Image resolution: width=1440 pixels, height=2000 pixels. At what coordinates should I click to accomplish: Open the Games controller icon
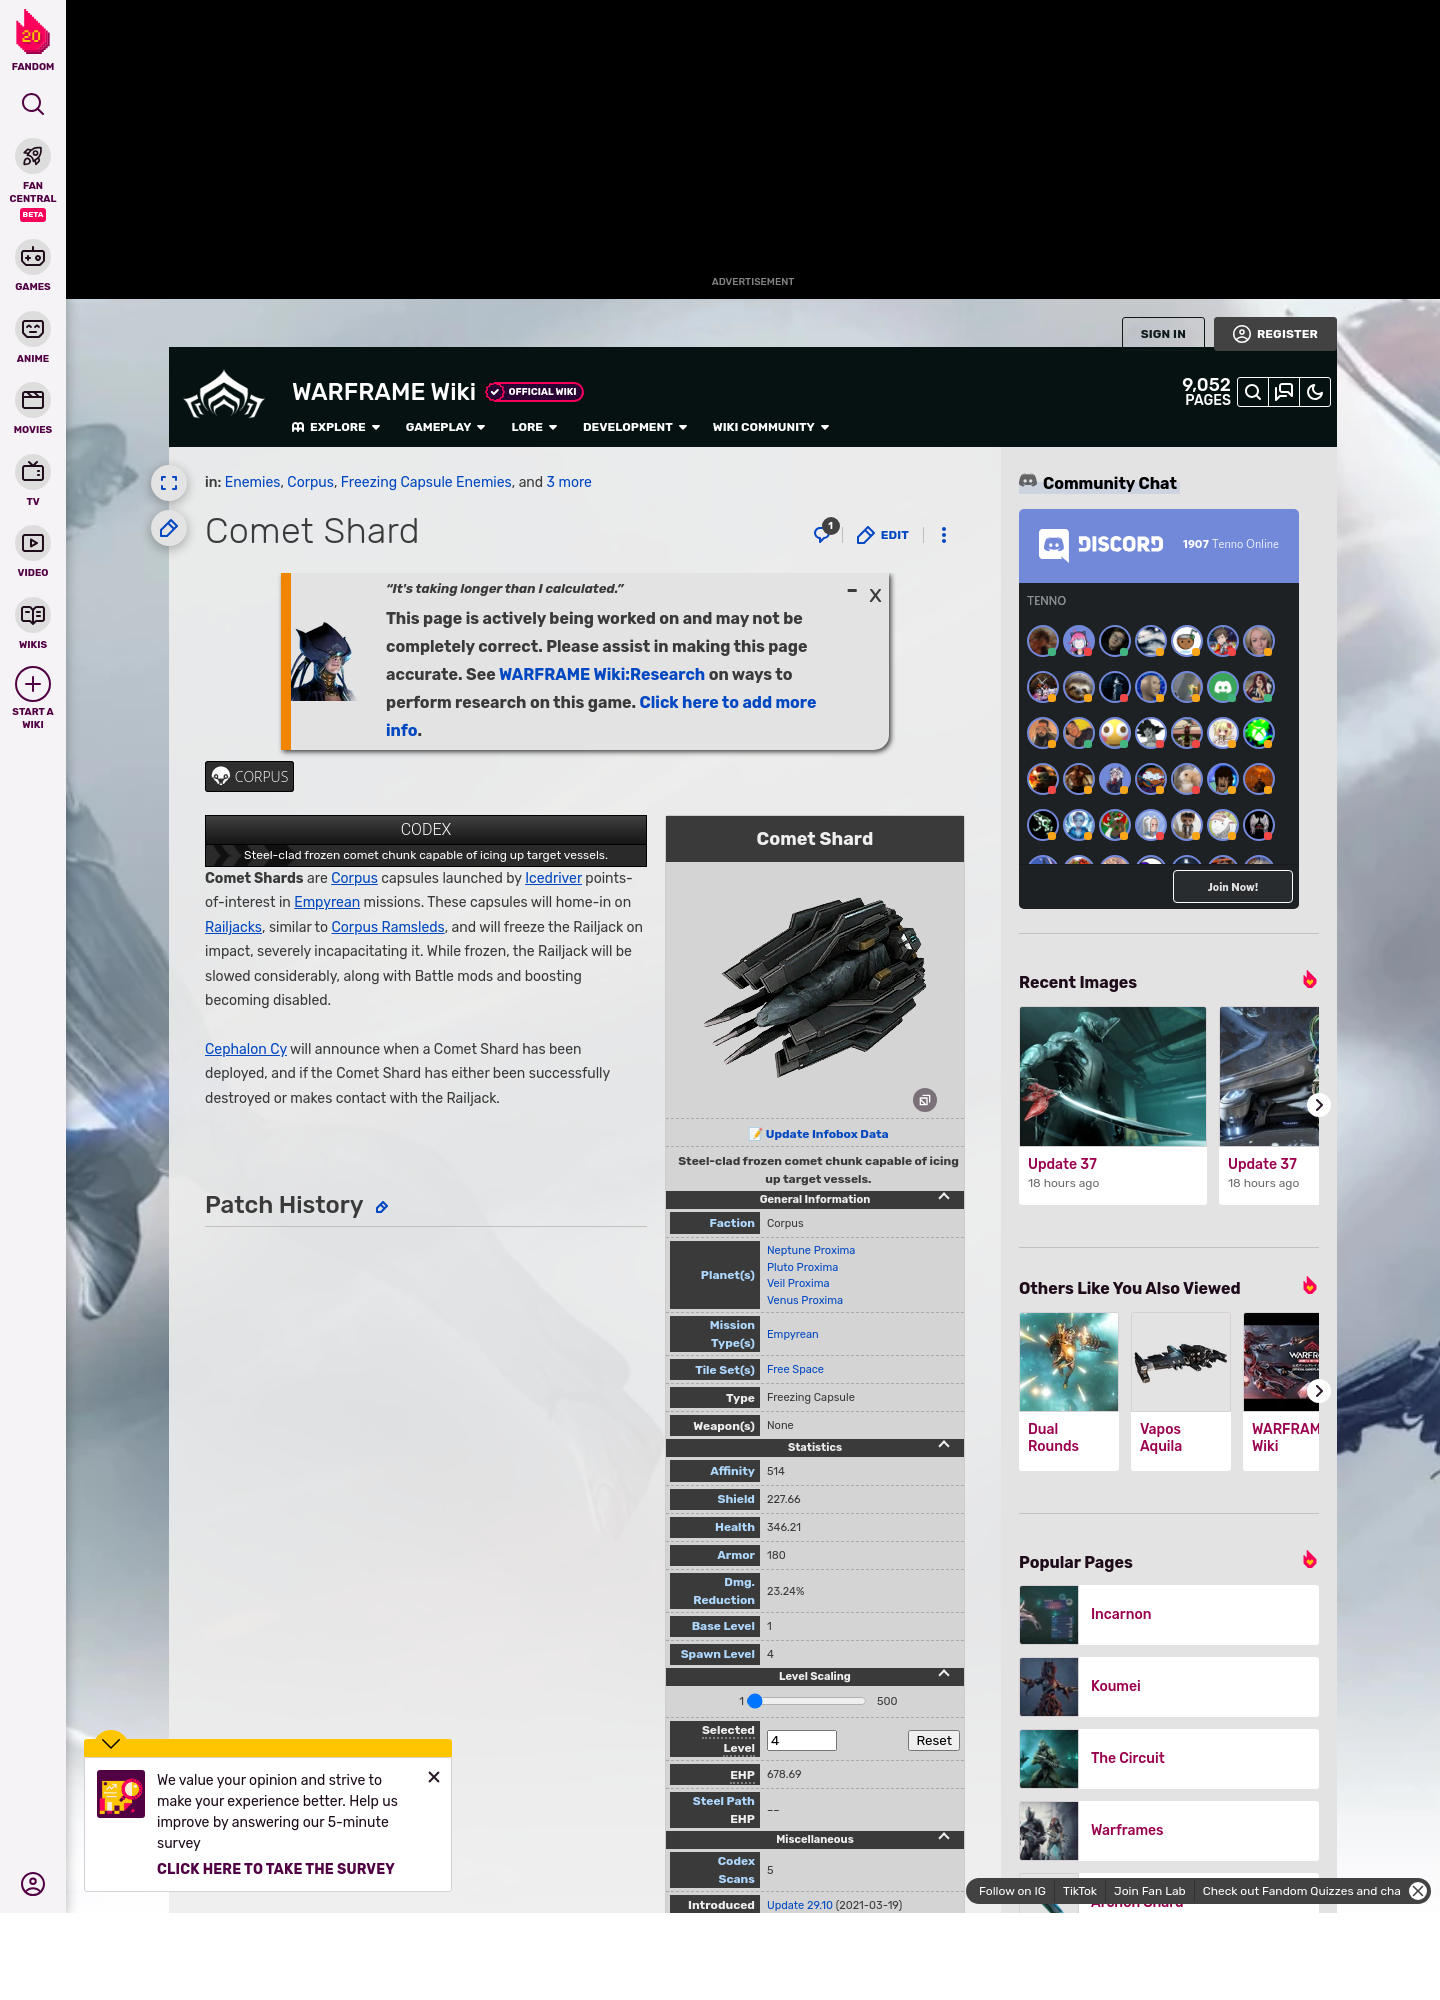[x=33, y=257]
